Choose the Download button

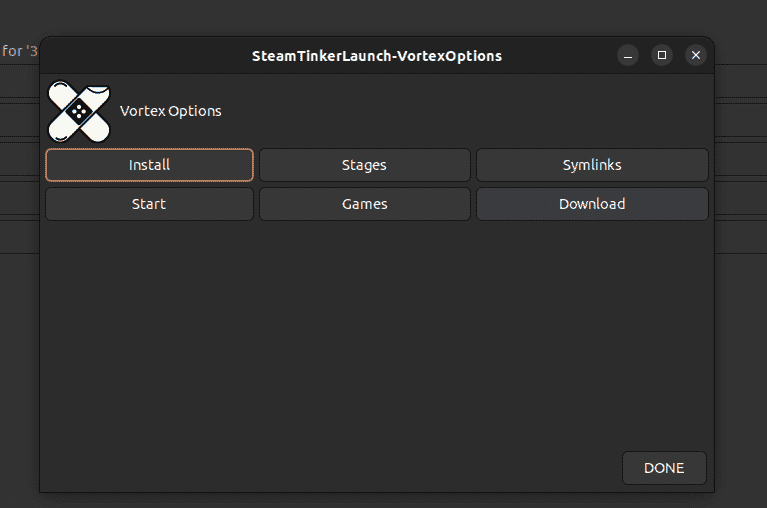click(592, 204)
